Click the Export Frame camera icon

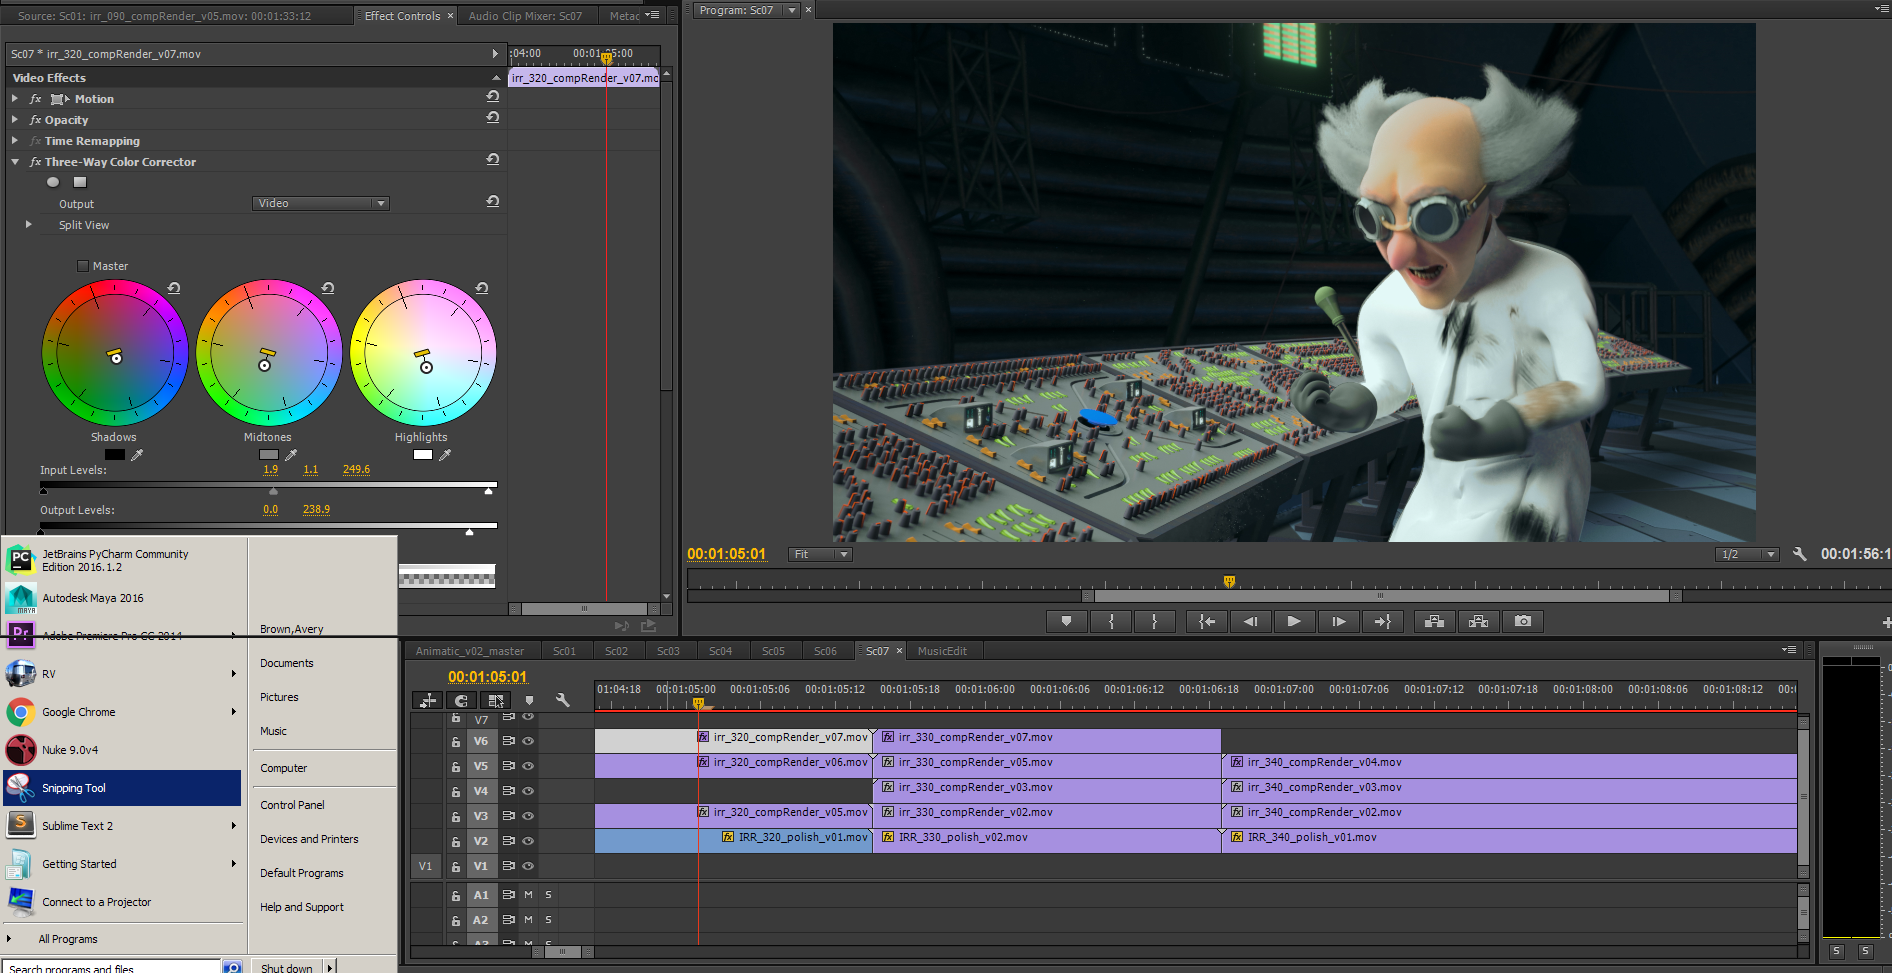pos(1522,622)
